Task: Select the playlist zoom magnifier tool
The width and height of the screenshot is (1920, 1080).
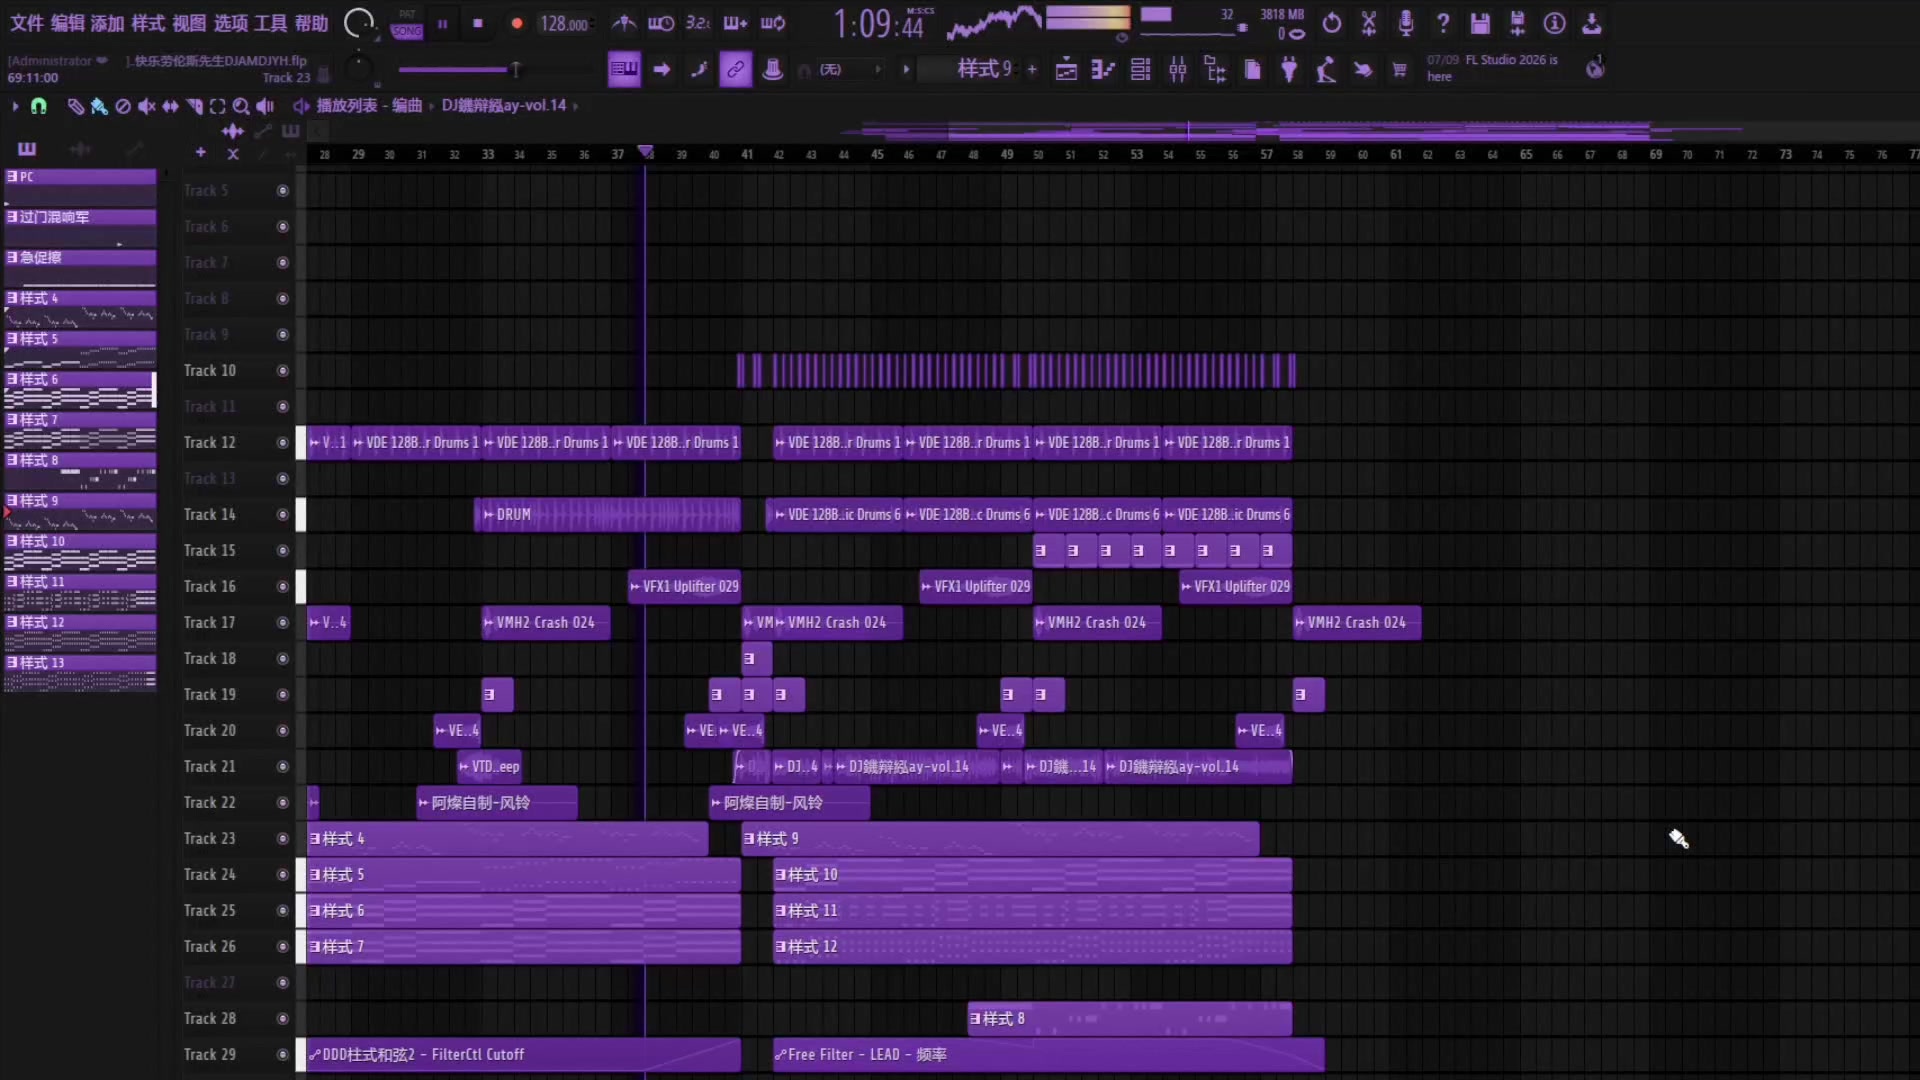Action: (x=241, y=106)
